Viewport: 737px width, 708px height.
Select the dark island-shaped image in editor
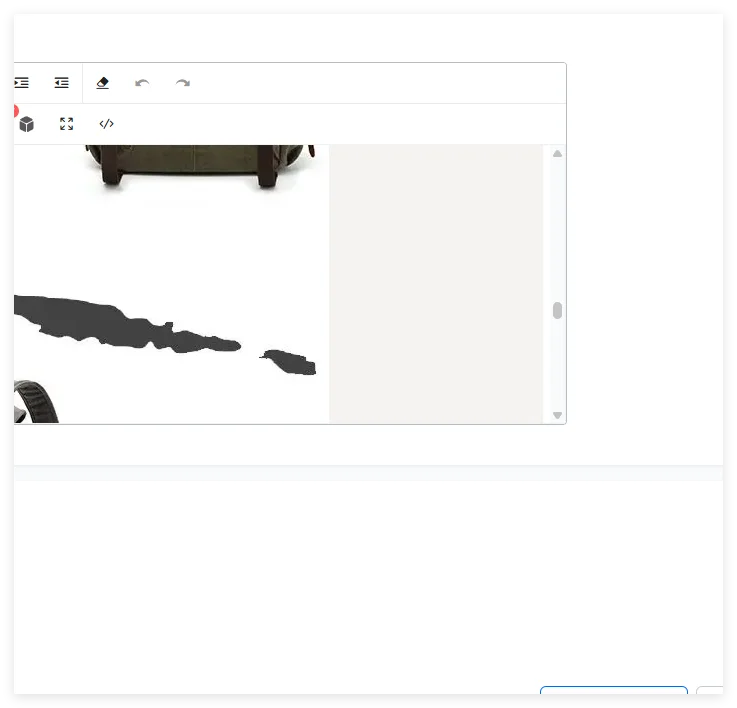coord(165,335)
